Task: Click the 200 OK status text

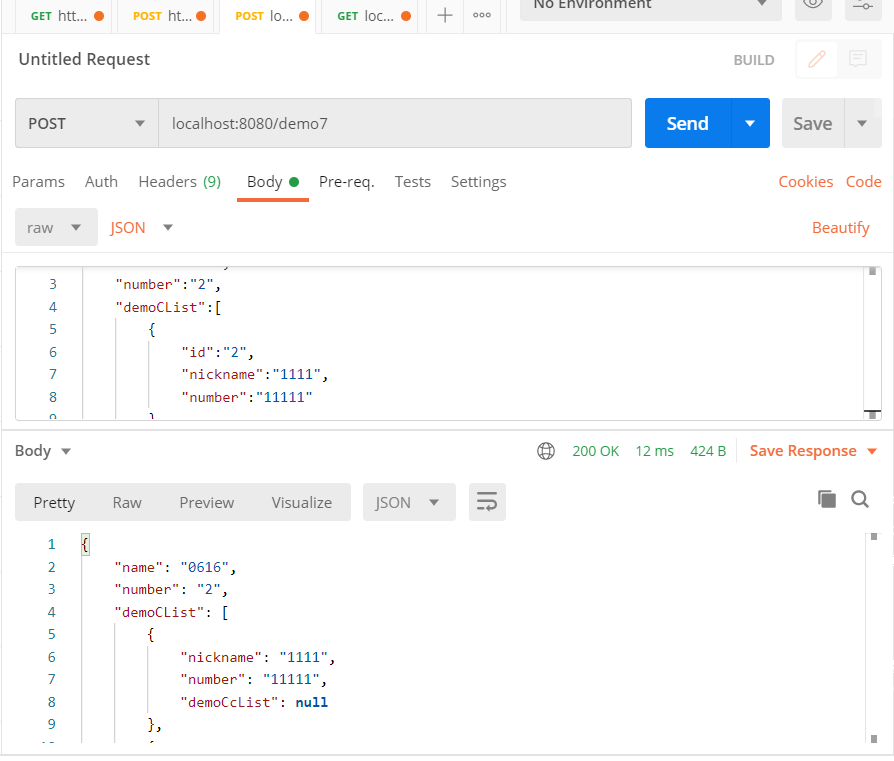Action: (595, 451)
